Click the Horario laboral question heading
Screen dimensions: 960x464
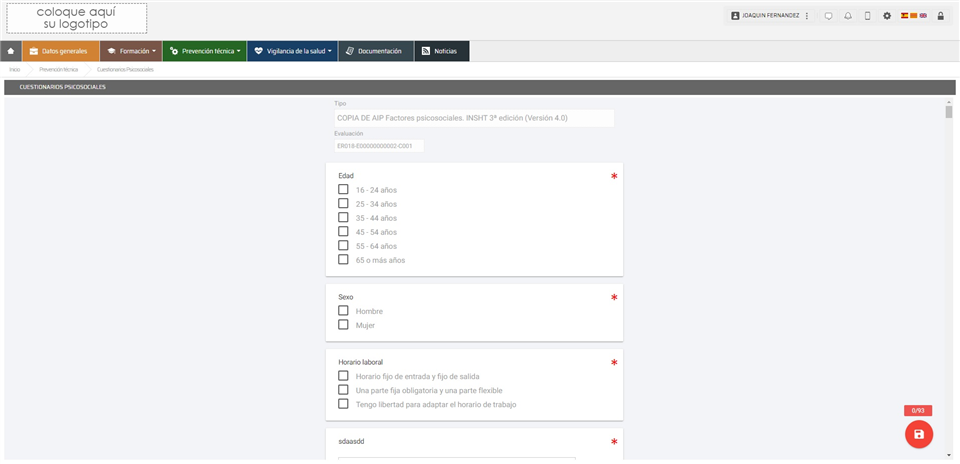pos(361,362)
